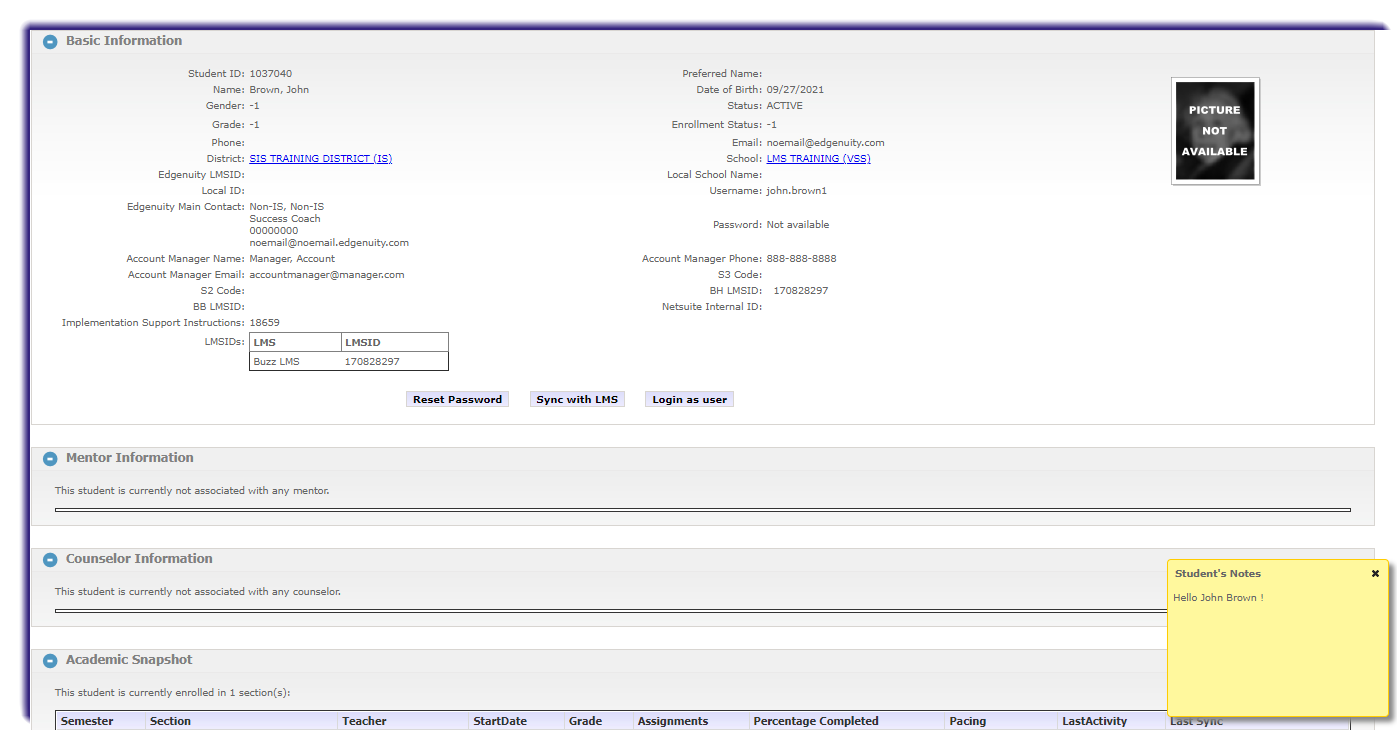
Task: Click the Basic Information heading text
Action: tap(124, 41)
